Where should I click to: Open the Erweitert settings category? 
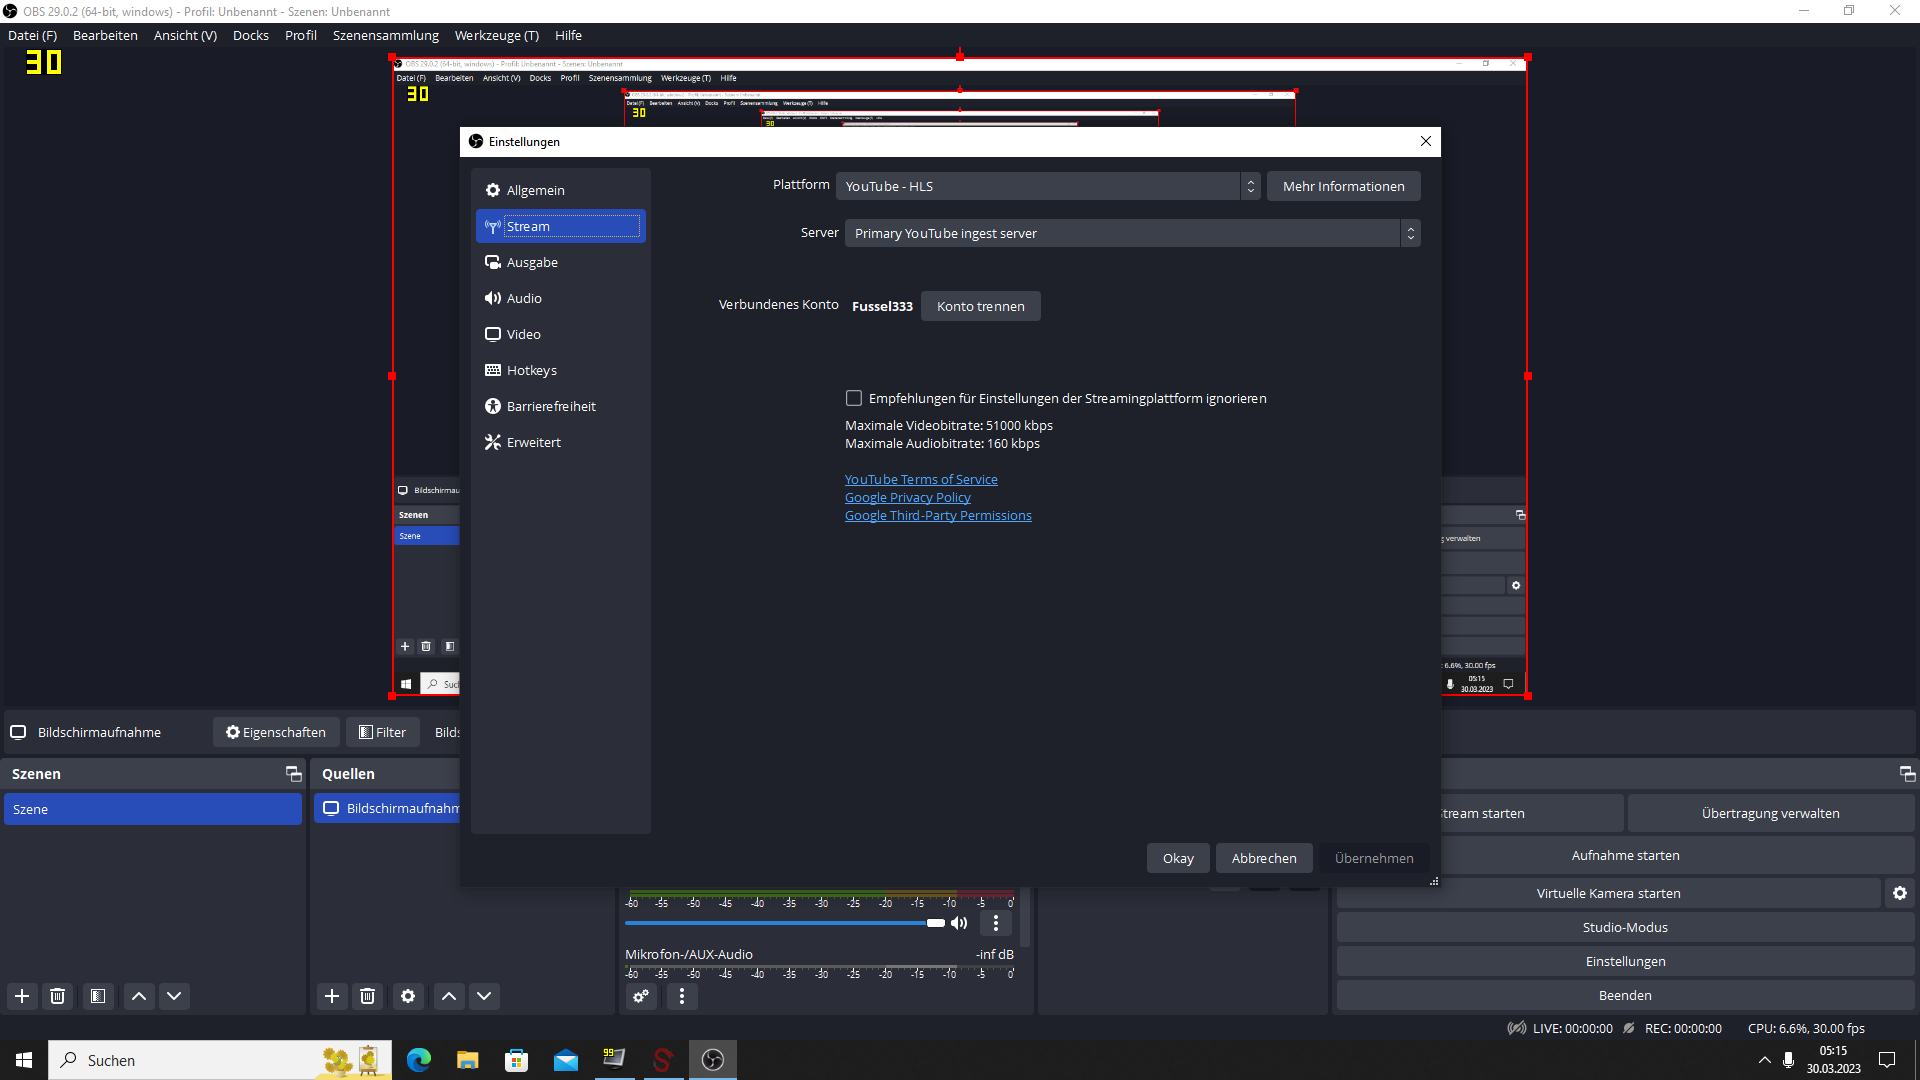560,442
